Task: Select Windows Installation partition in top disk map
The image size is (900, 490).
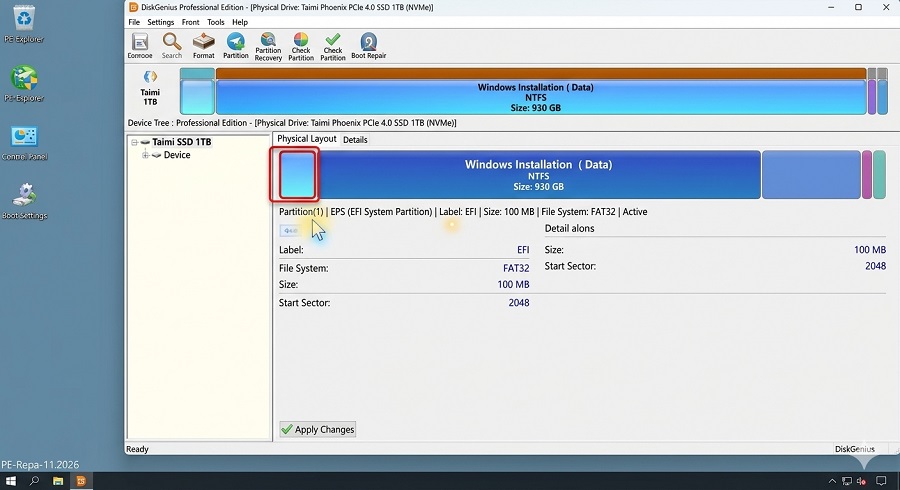Action: 541,91
